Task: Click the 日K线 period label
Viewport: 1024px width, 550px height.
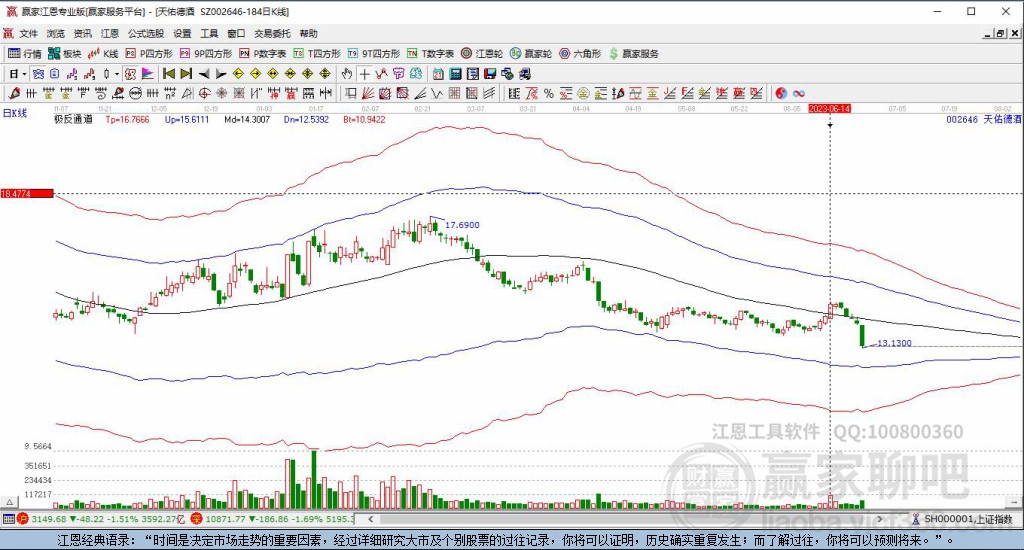Action: tap(15, 113)
